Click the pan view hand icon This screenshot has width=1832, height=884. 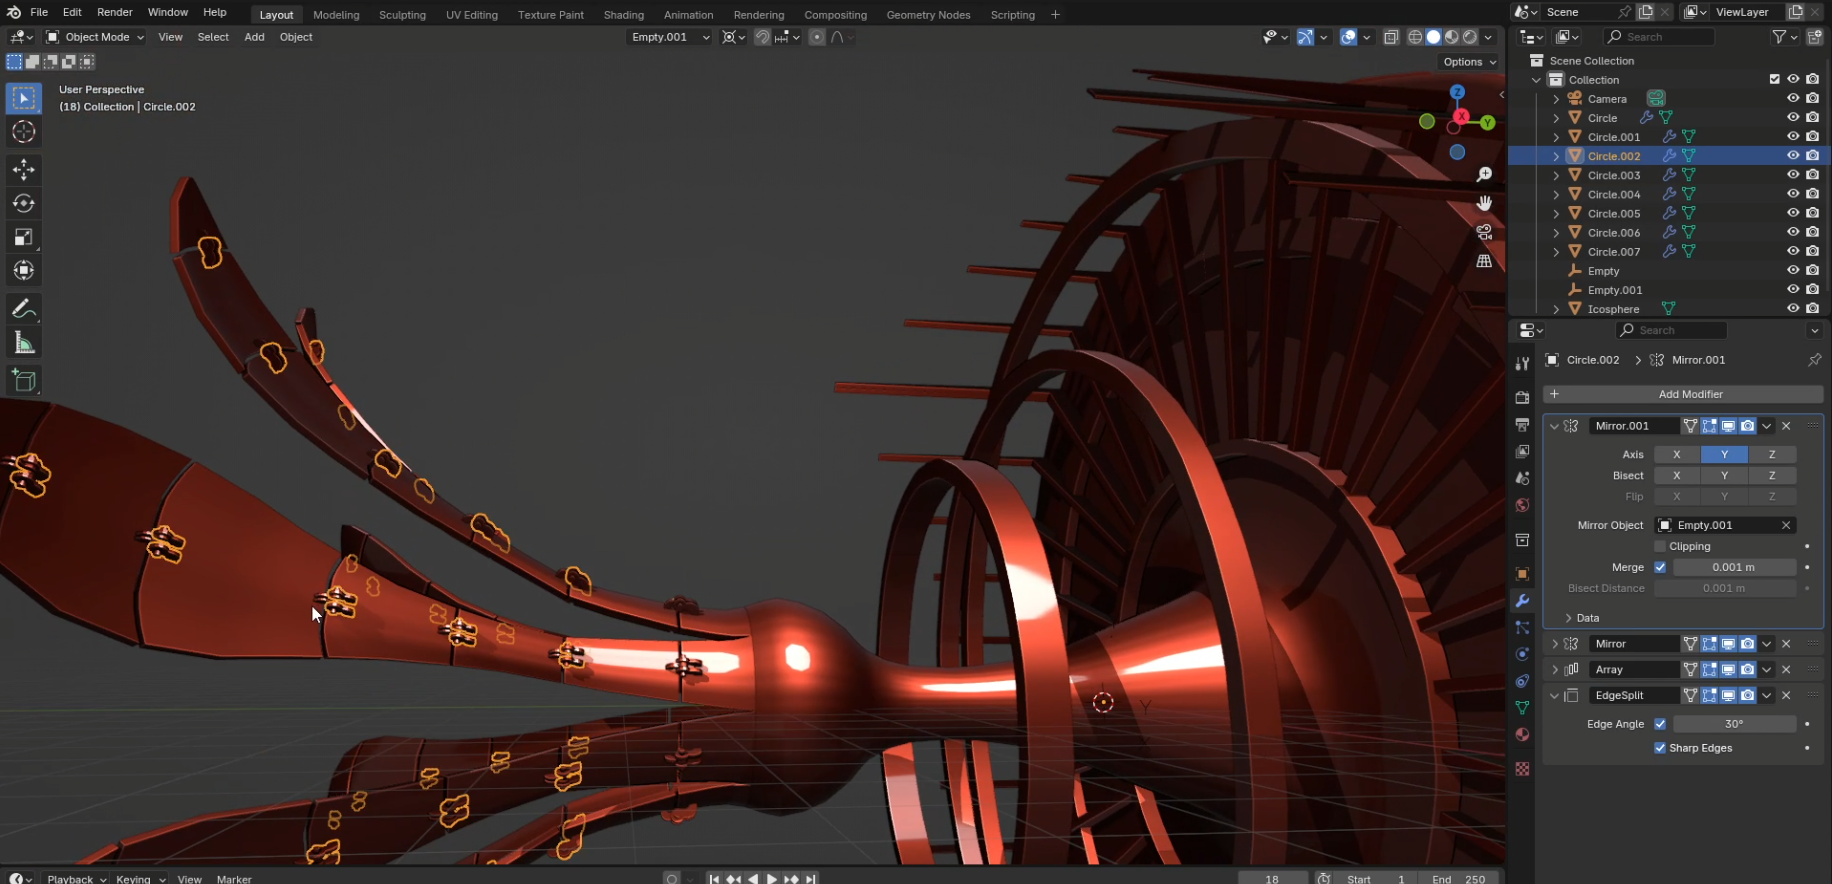pos(1484,203)
